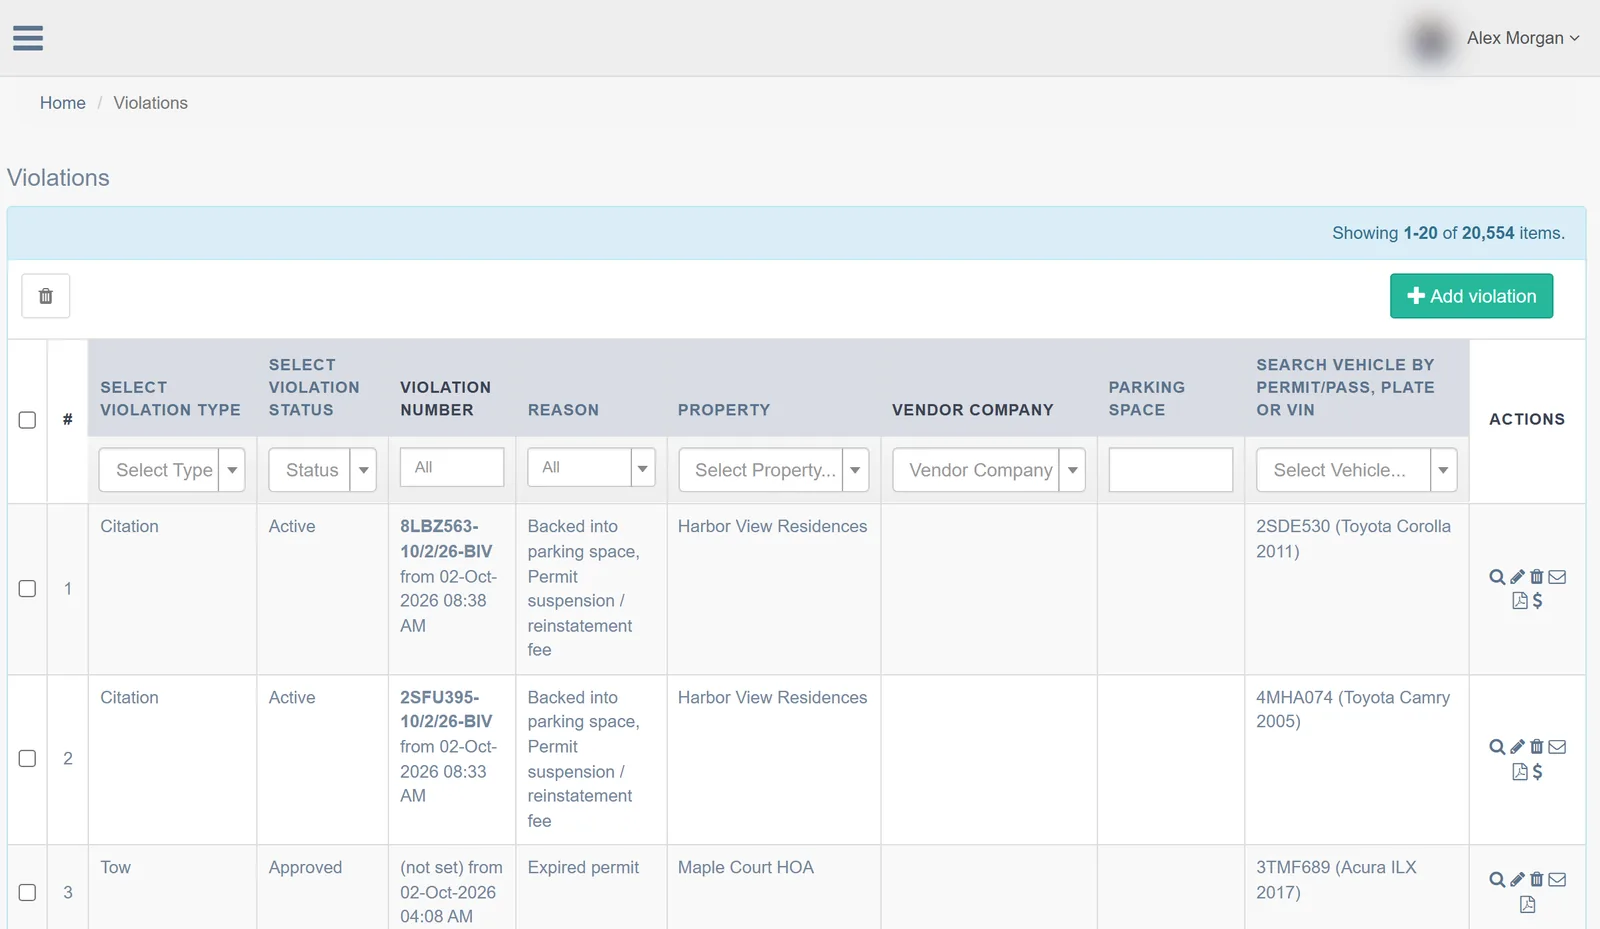
Task: View violation 1 with magnifier icon
Action: (1497, 577)
